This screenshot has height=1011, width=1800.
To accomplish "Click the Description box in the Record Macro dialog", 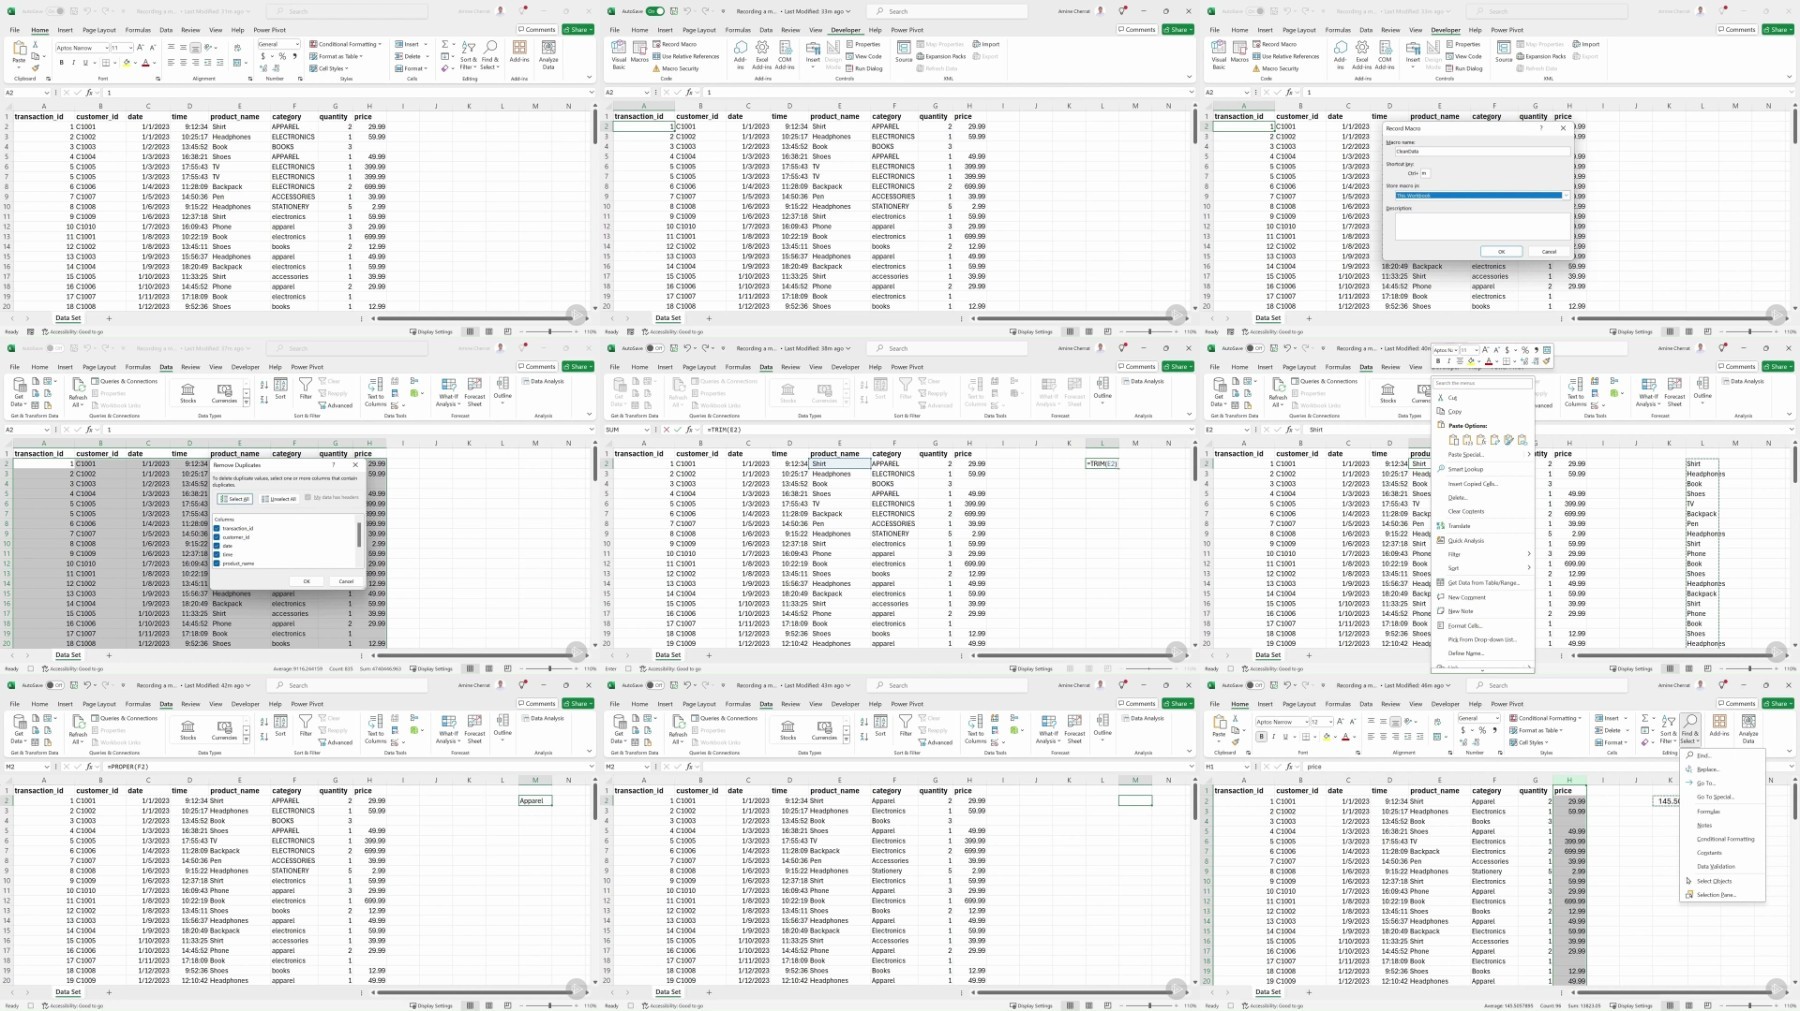I will pos(1482,226).
